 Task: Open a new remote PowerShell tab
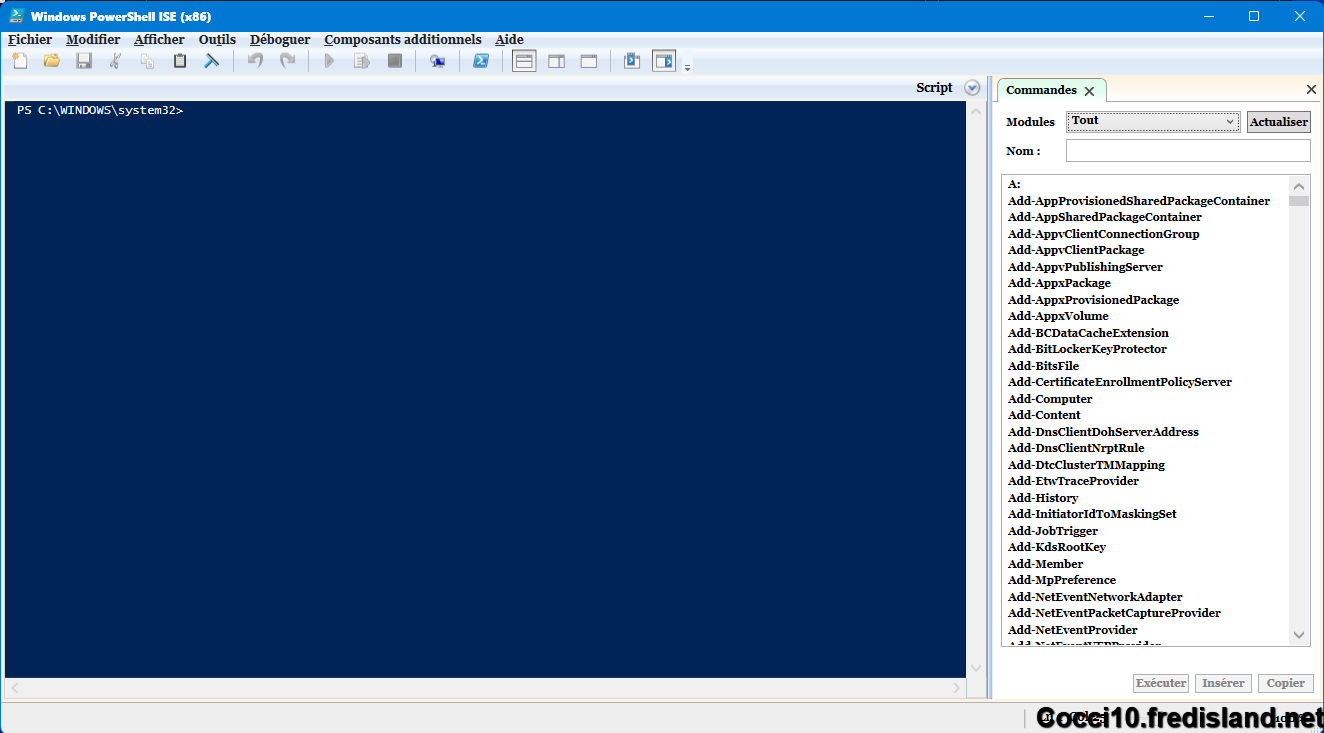pos(438,61)
